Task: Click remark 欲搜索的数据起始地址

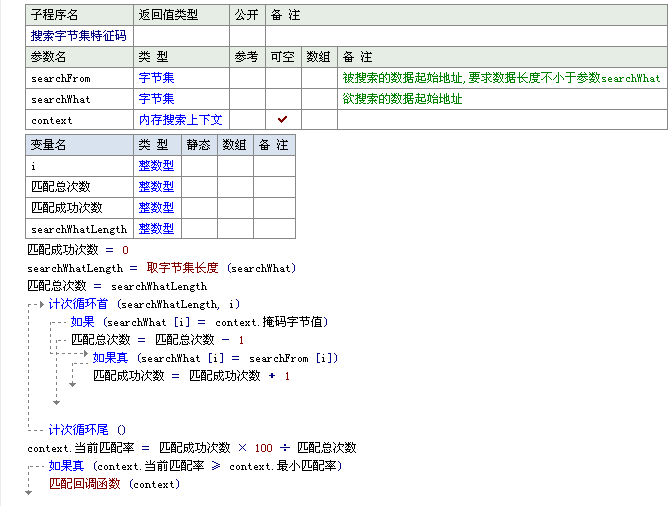Action: pos(402,99)
